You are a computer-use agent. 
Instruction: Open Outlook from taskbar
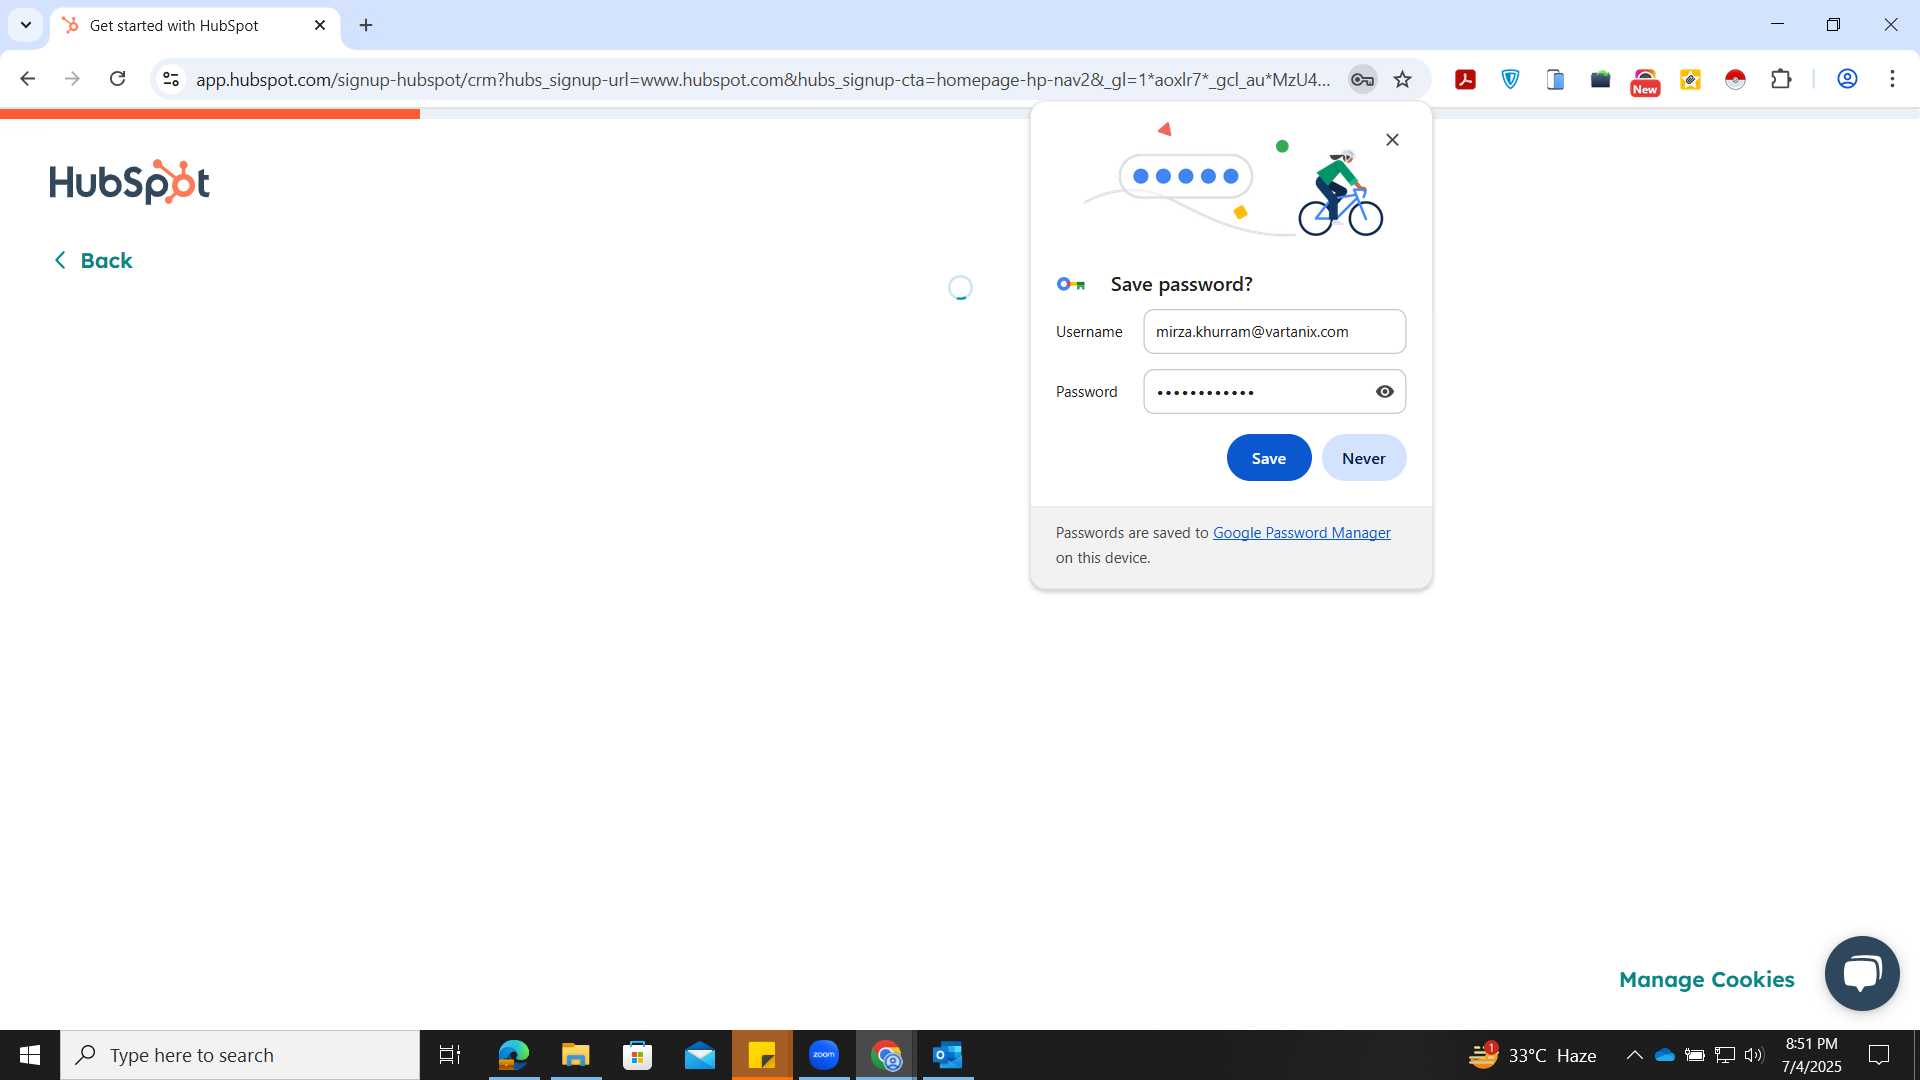(948, 1055)
